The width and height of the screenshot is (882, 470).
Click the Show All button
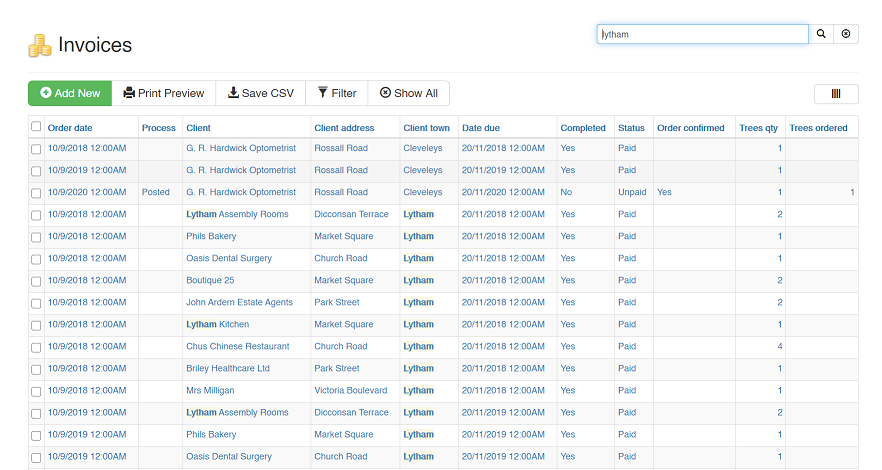click(409, 93)
